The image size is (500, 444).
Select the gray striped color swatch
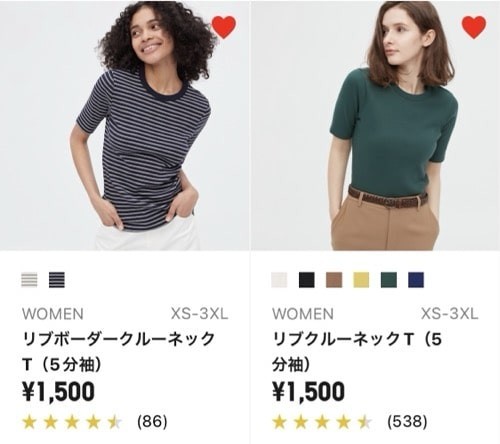pos(29,280)
